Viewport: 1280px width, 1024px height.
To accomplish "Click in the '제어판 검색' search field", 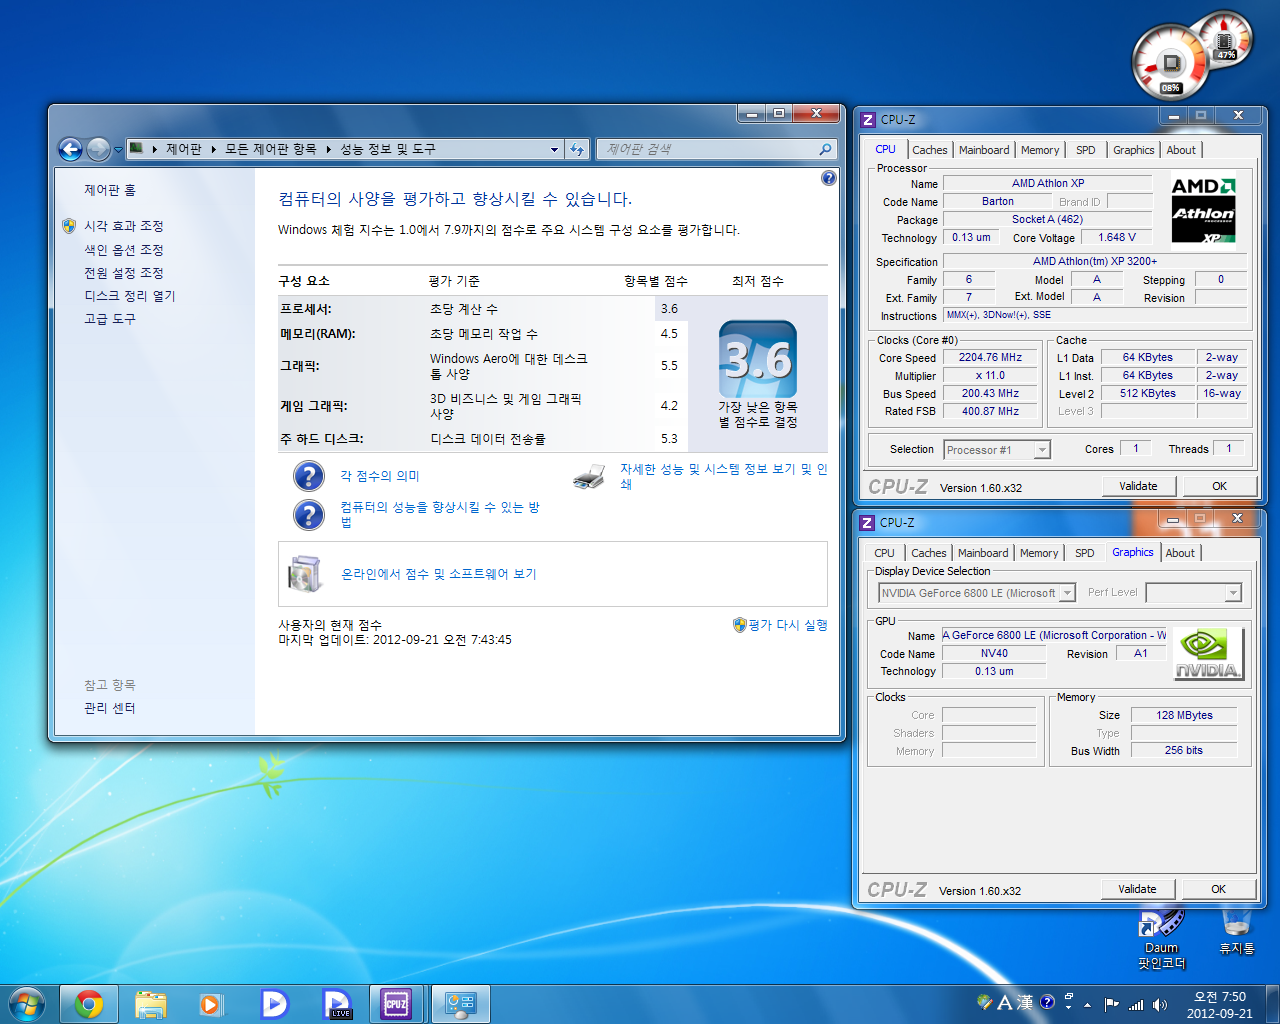I will click(x=708, y=149).
